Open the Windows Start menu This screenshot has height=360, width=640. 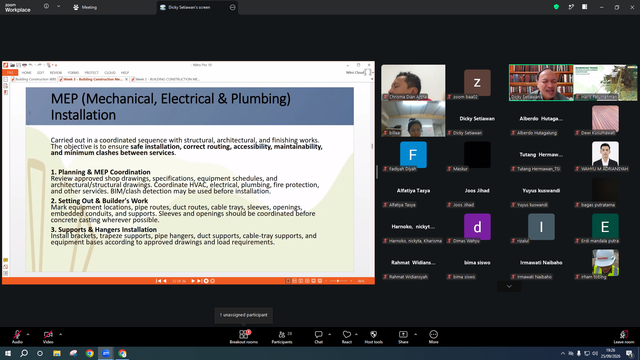(8, 353)
